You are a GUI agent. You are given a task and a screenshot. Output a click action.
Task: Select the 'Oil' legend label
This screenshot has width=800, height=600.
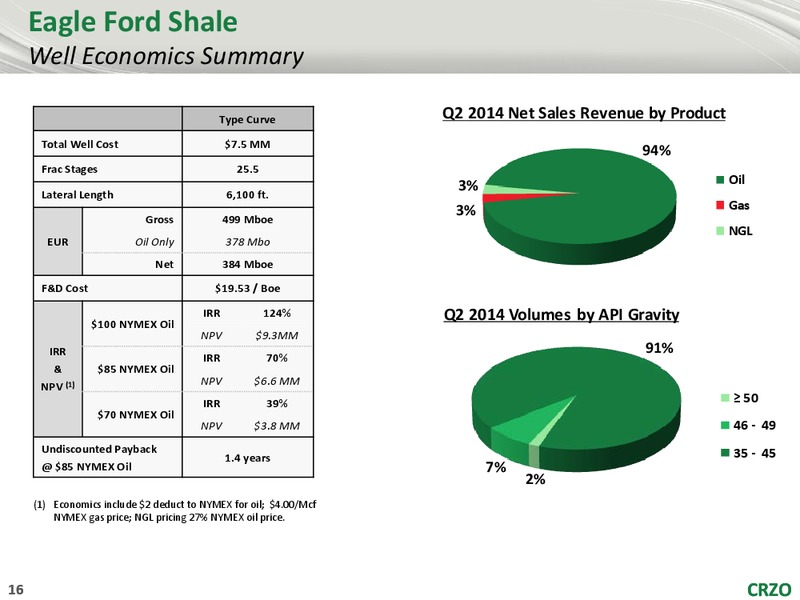coord(737,180)
